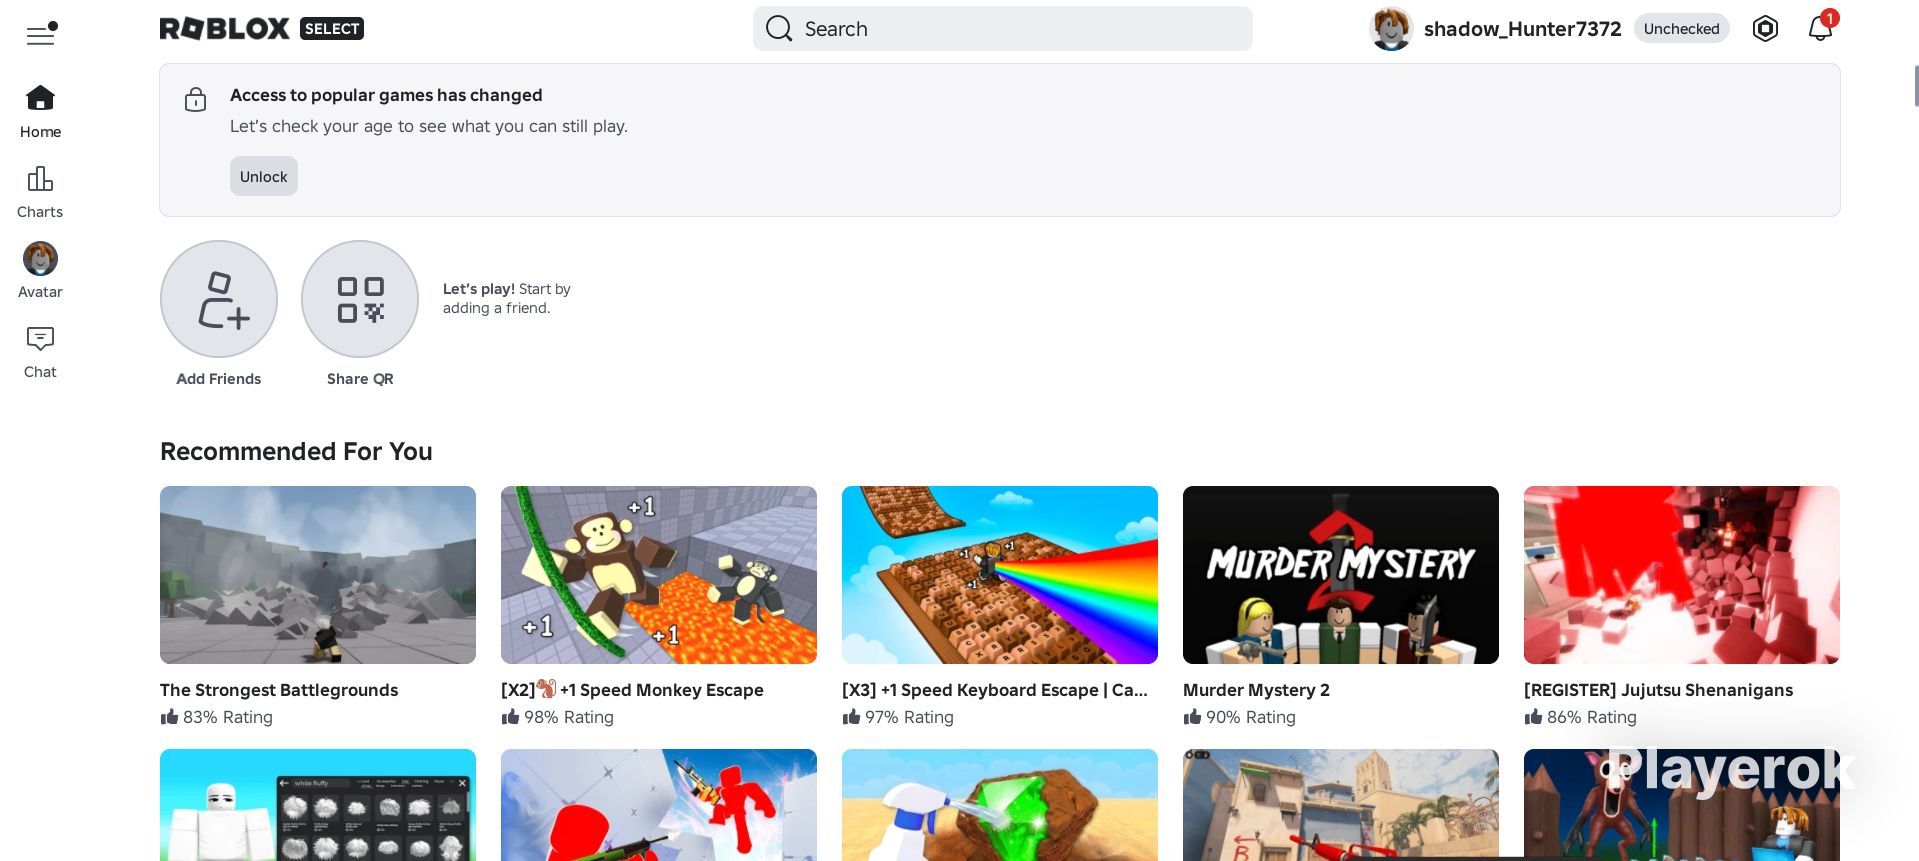The width and height of the screenshot is (1919, 861).
Task: Open the Charts page icon
Action: pyautogui.click(x=40, y=179)
